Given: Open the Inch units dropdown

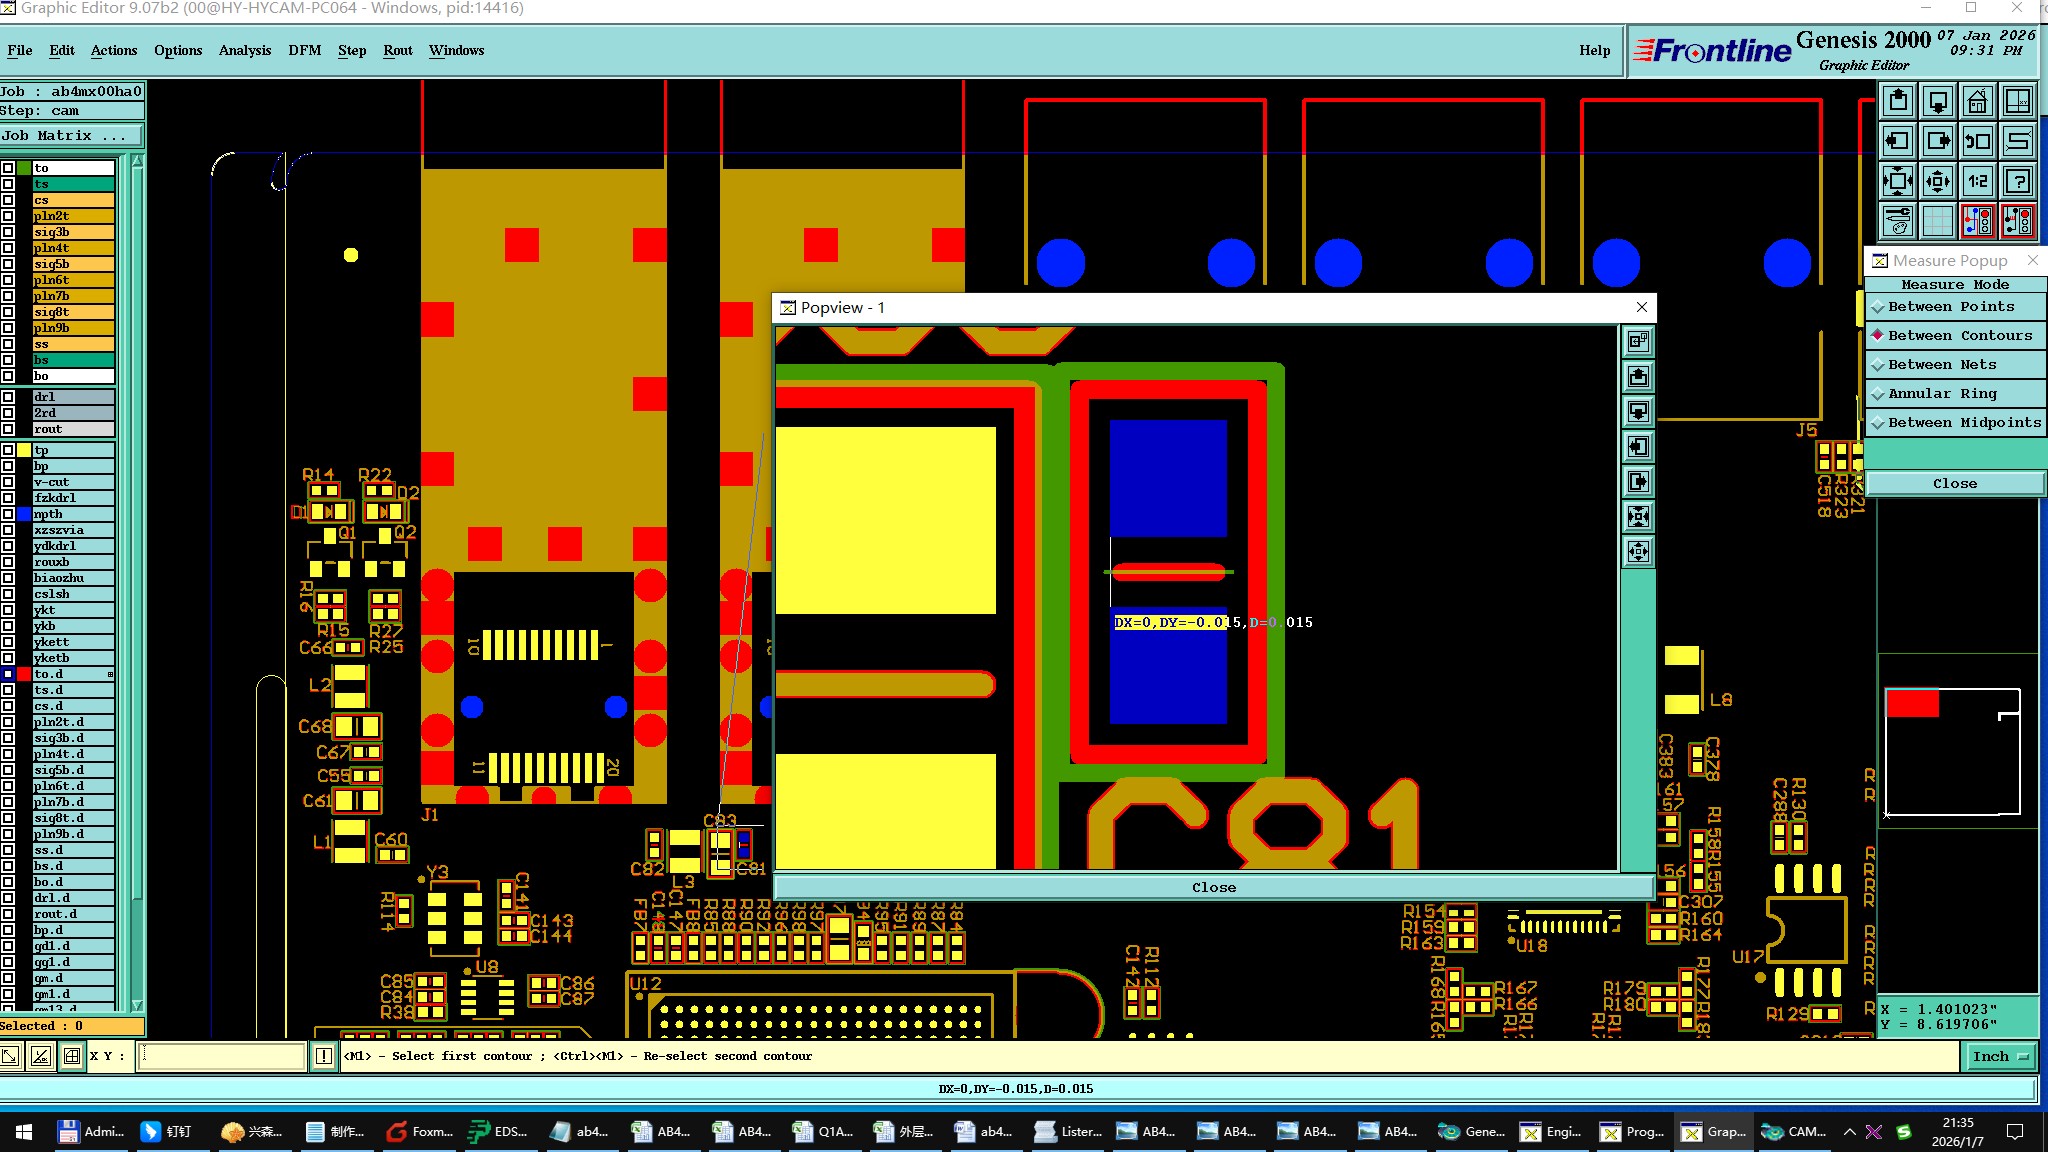Looking at the screenshot, I should tap(1998, 1056).
